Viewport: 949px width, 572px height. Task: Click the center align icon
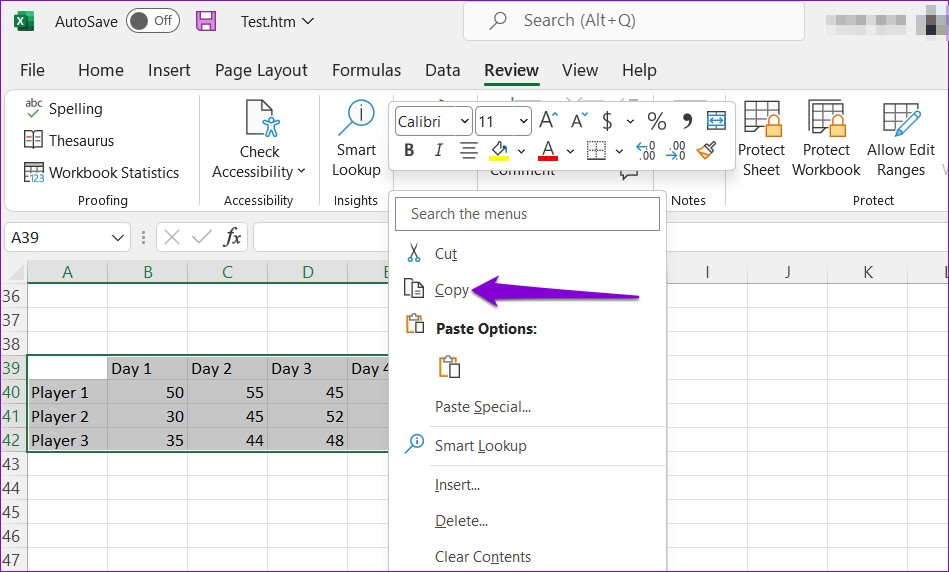pos(468,150)
